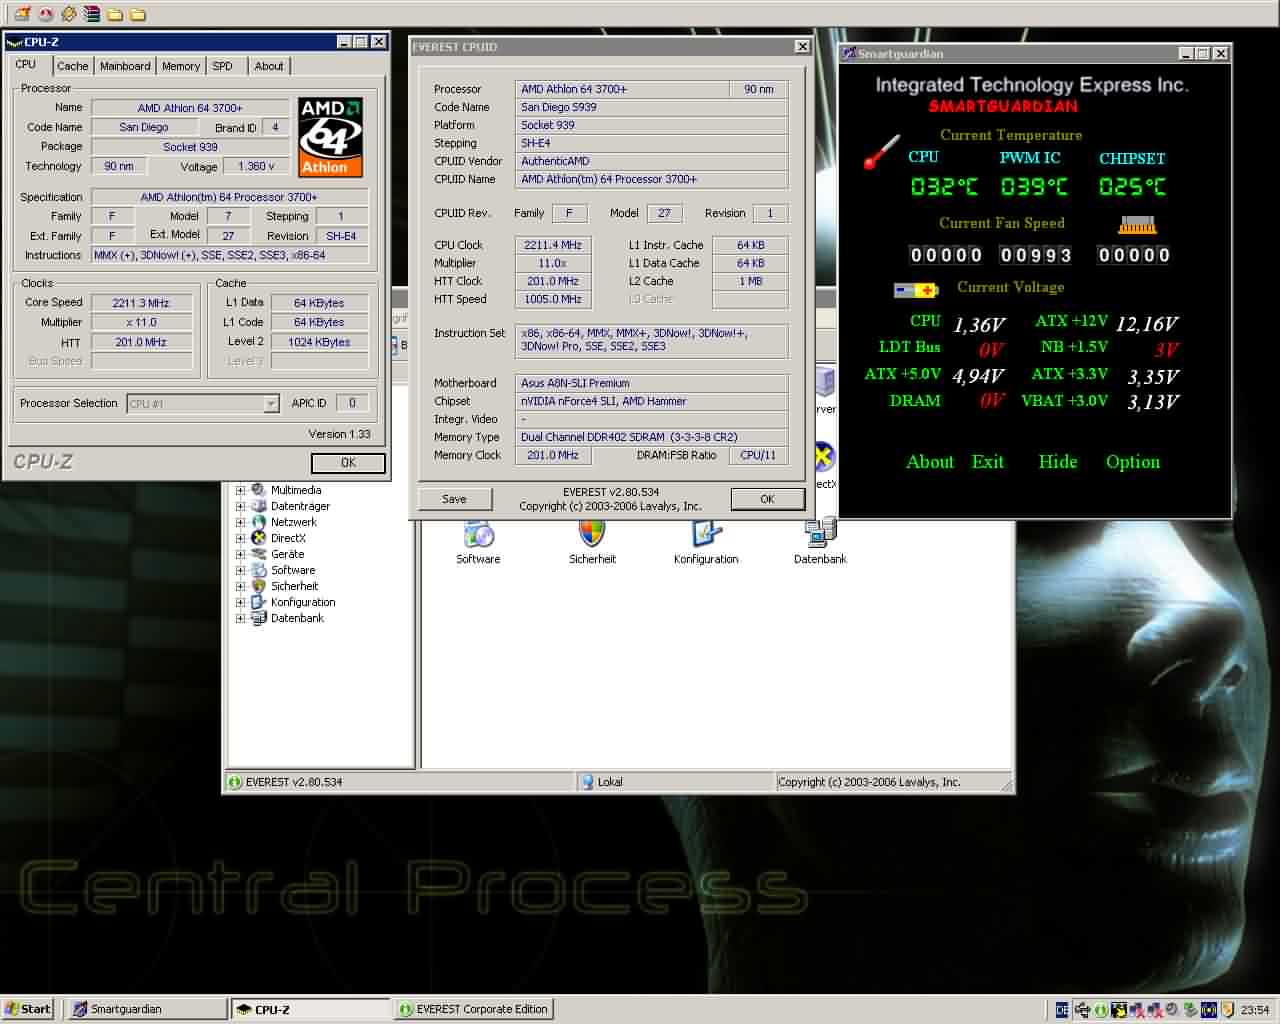The width and height of the screenshot is (1280, 1024).
Task: Click the green EVEREST tray icon
Action: coord(1100,1010)
